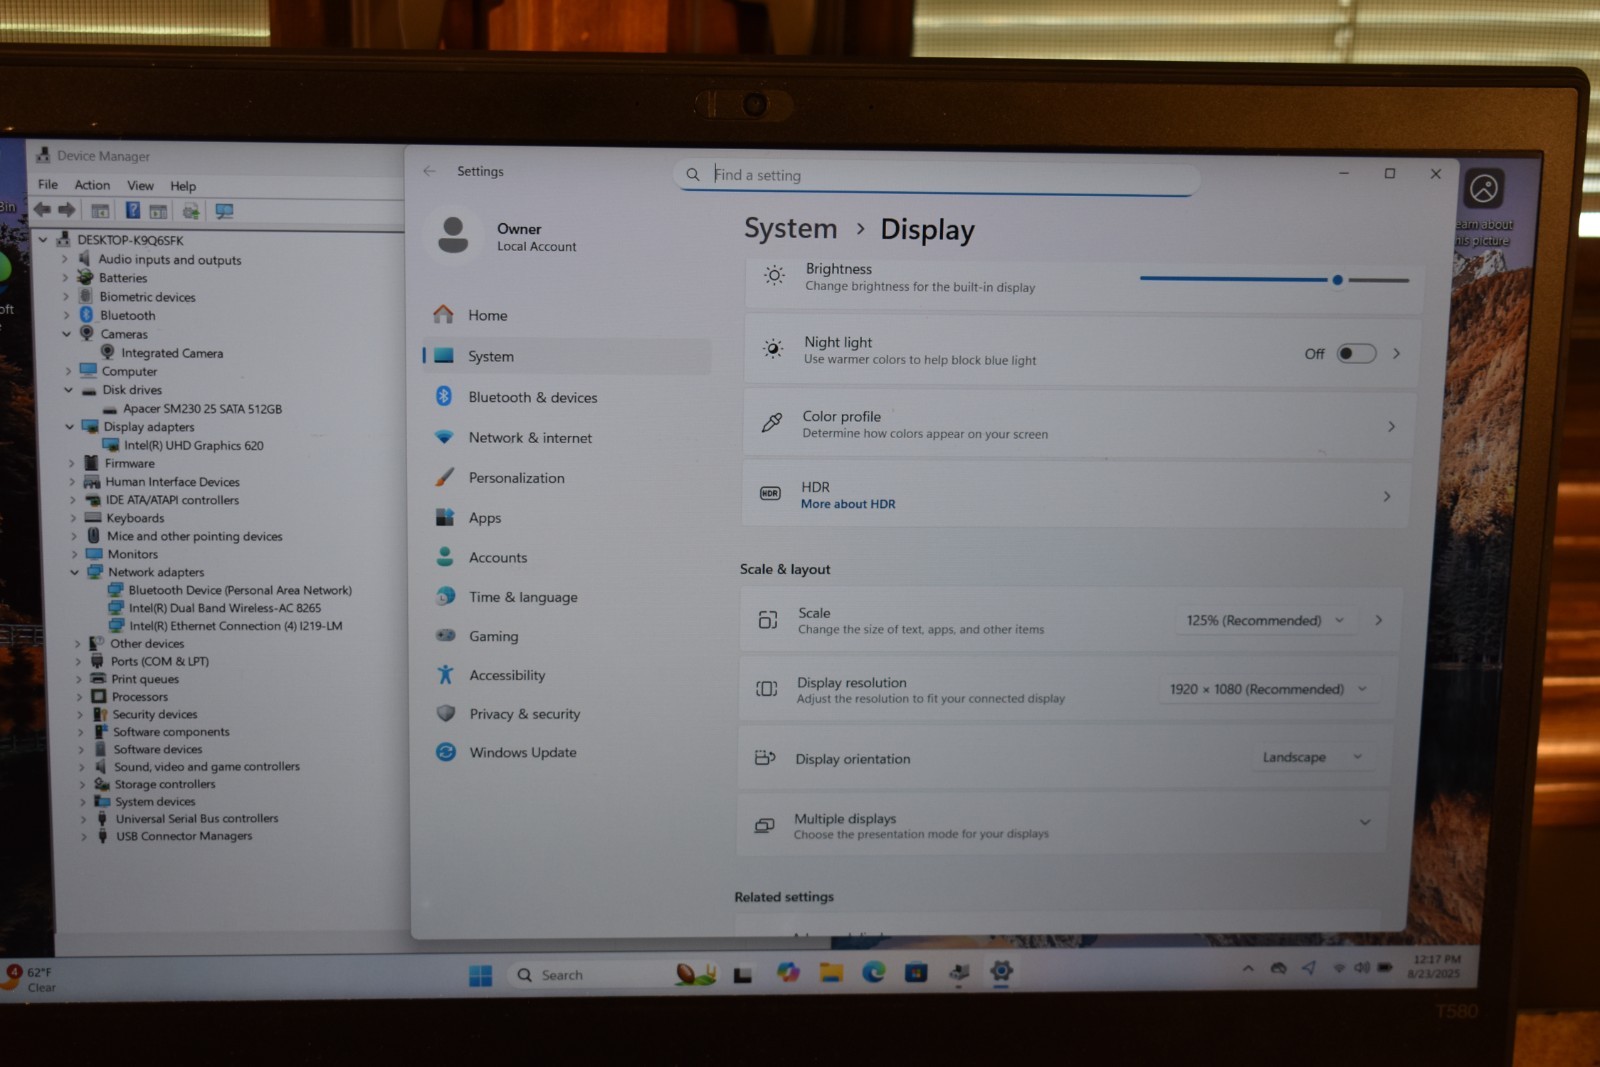Open the HDR settings chevron
Image resolution: width=1600 pixels, height=1067 pixels.
click(1387, 496)
